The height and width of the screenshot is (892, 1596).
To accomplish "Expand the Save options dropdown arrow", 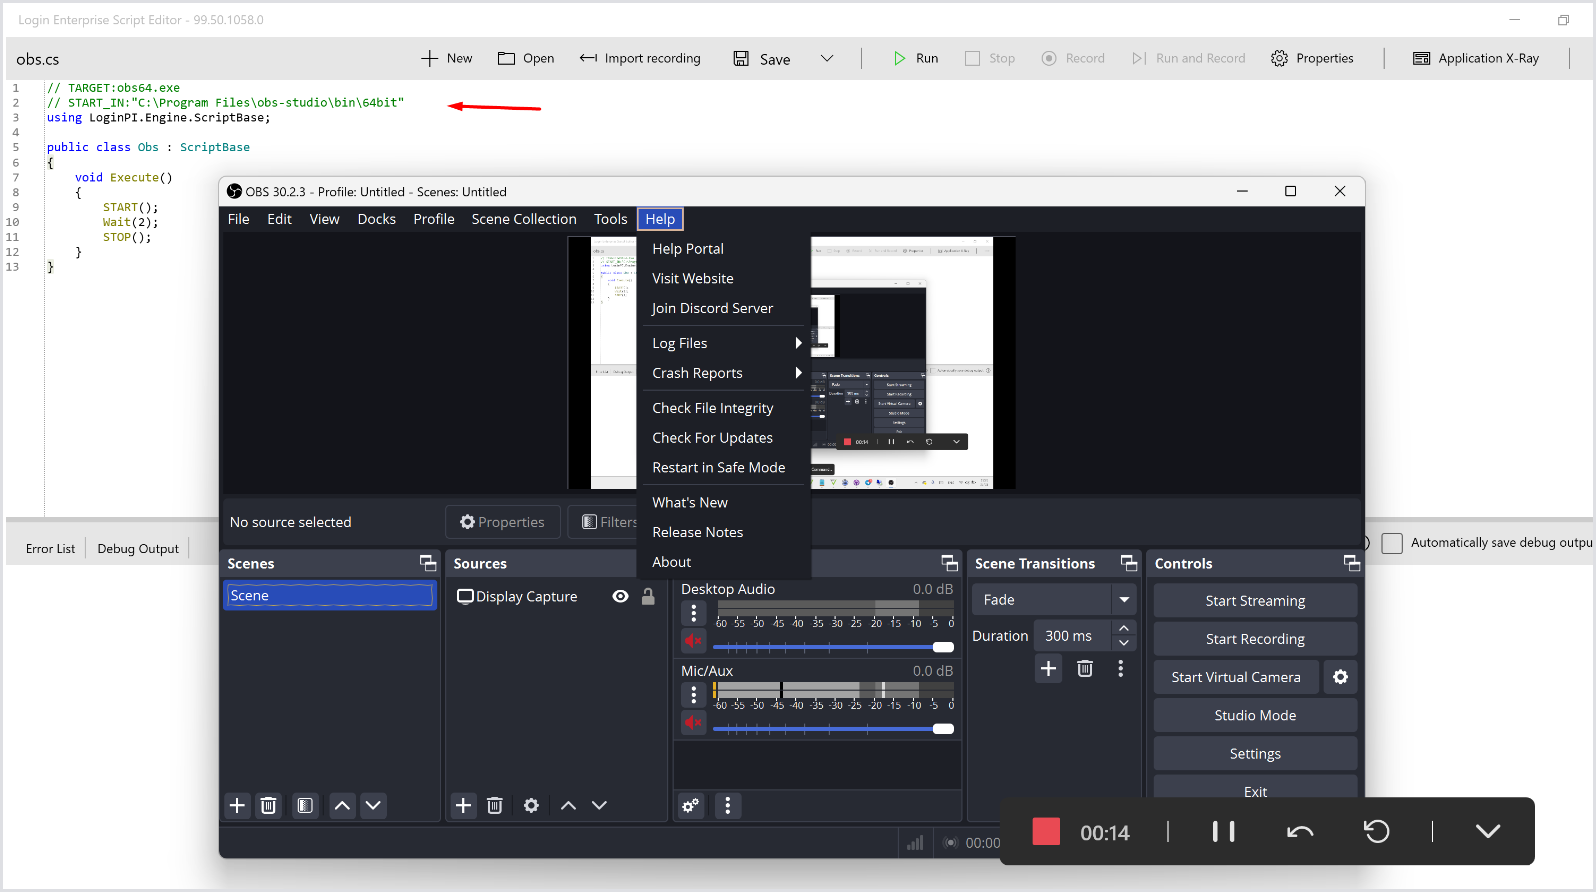I will pos(827,59).
